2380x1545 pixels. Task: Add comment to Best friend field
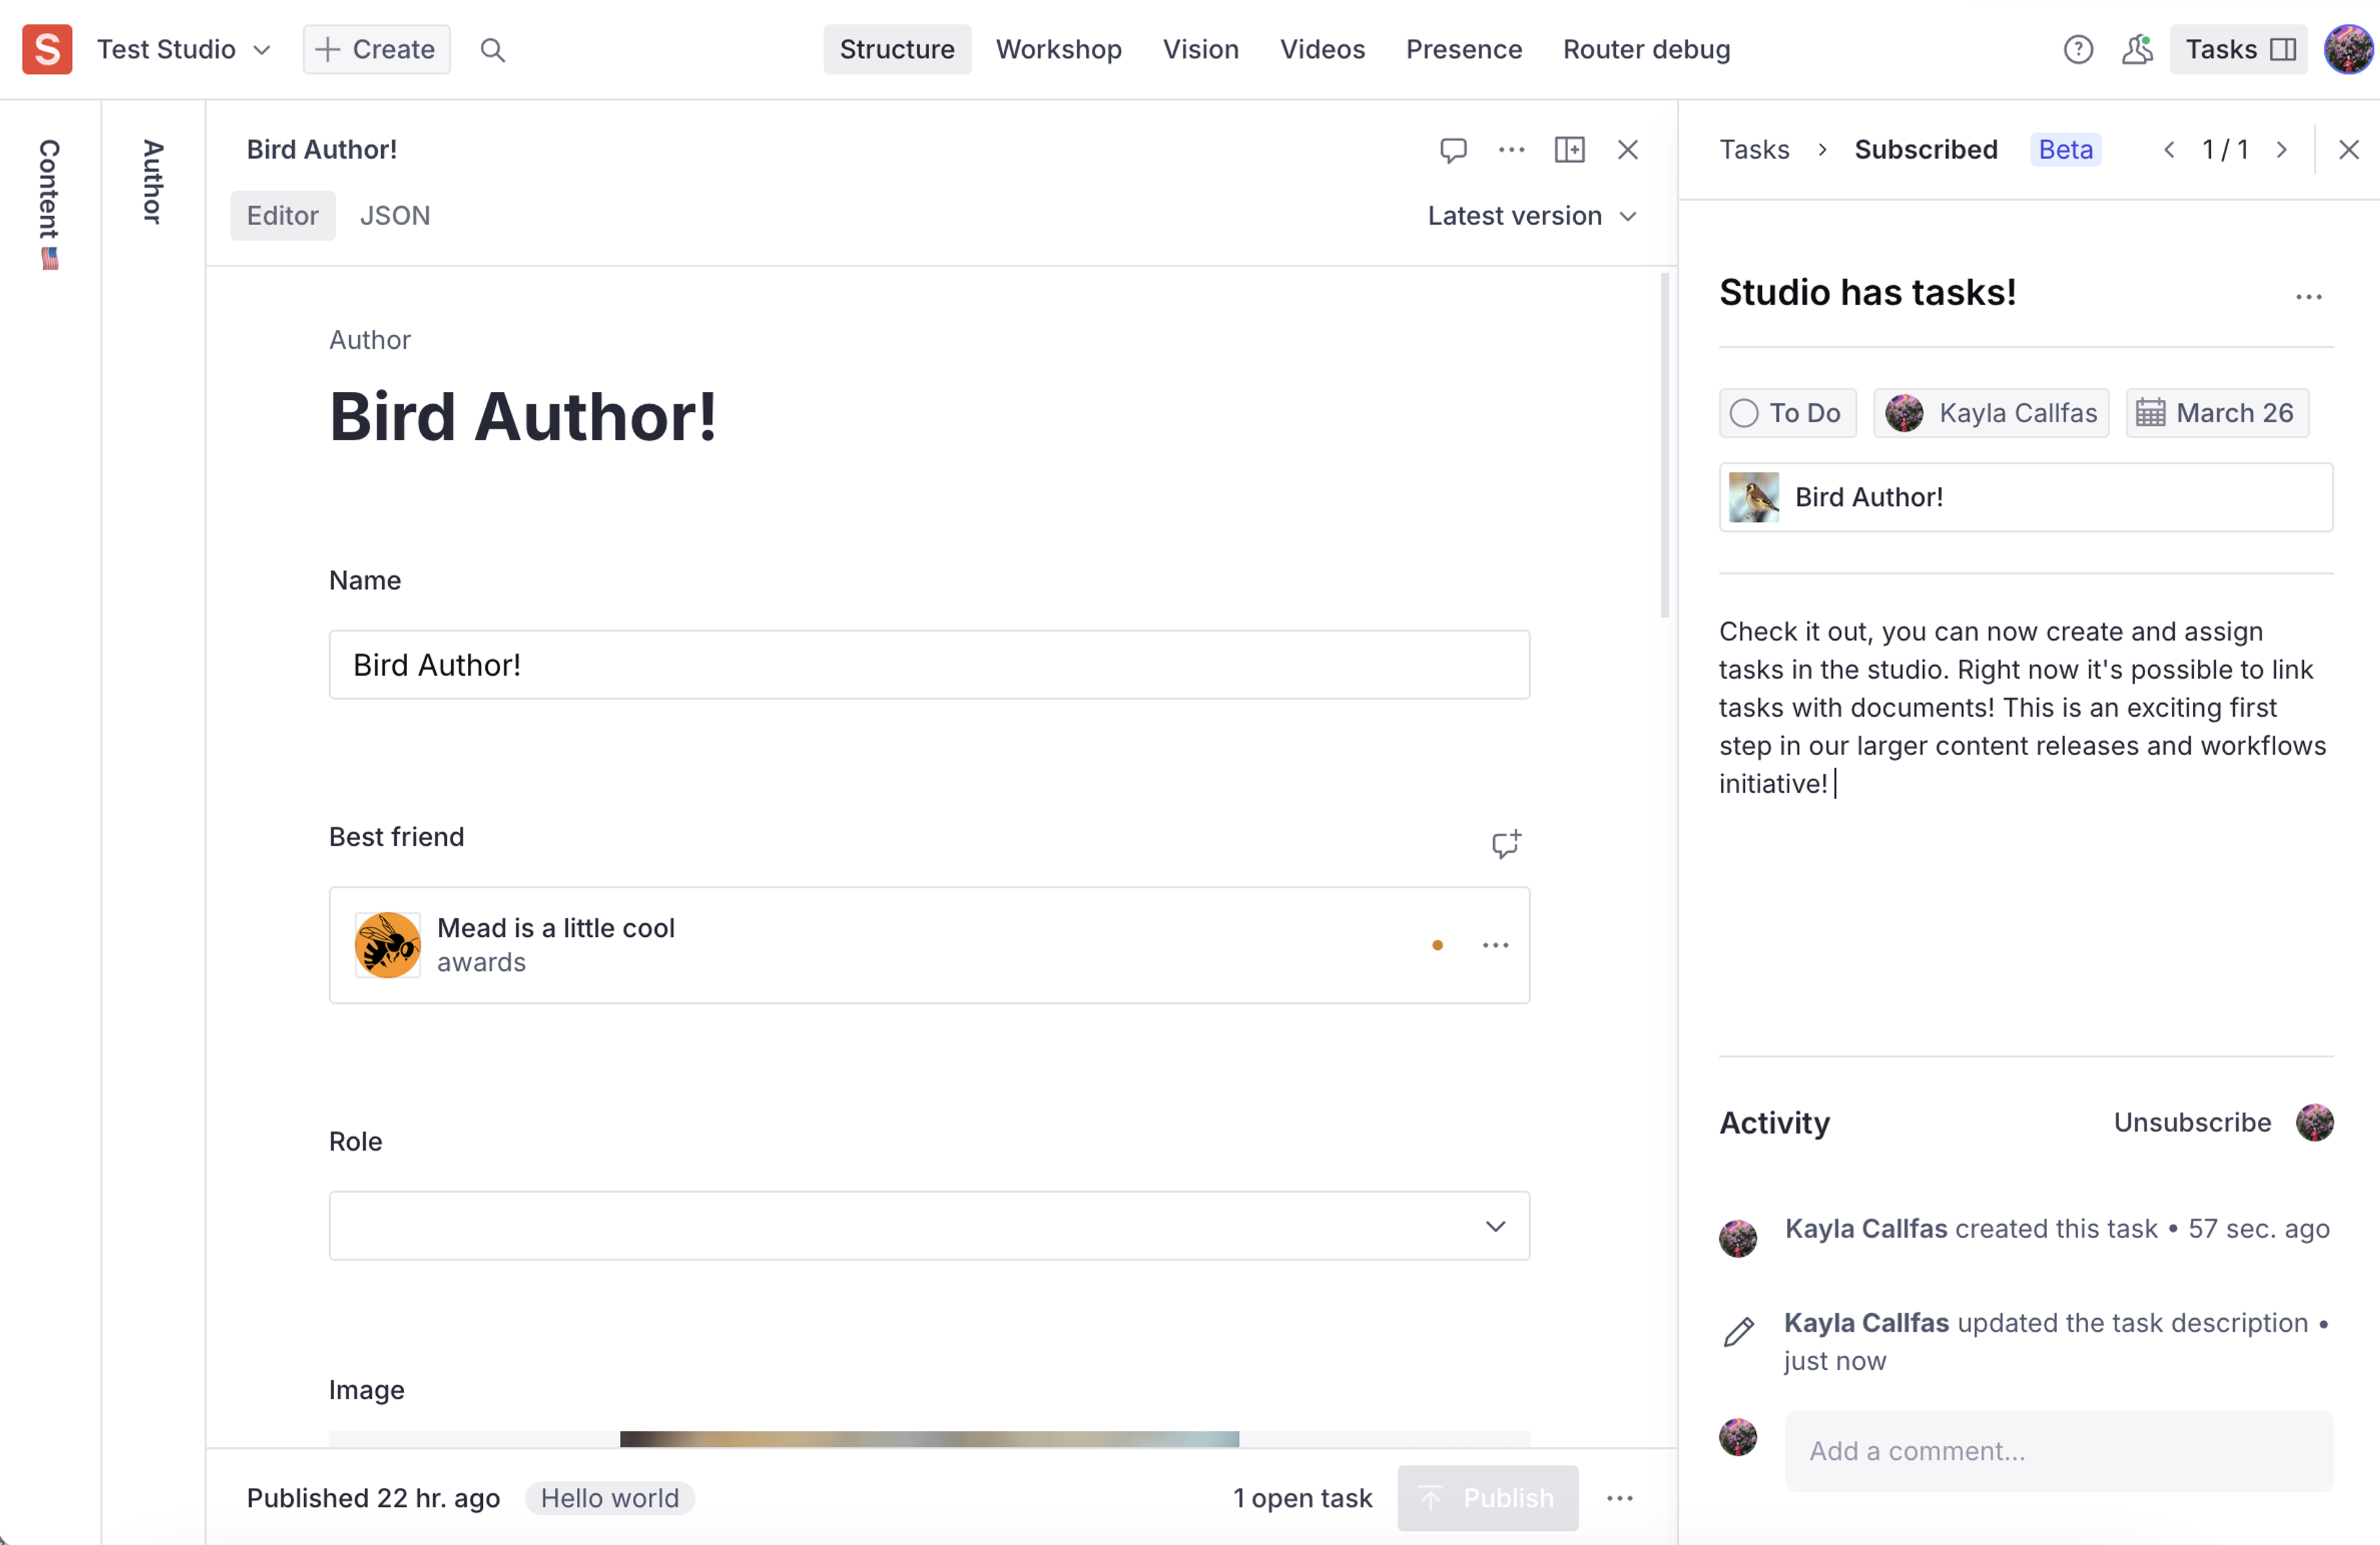pos(1505,843)
